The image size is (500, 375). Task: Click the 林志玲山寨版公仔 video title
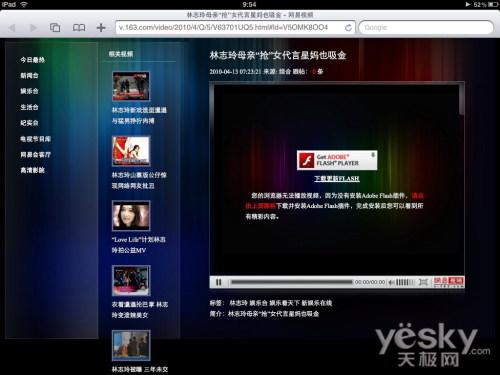click(x=139, y=180)
